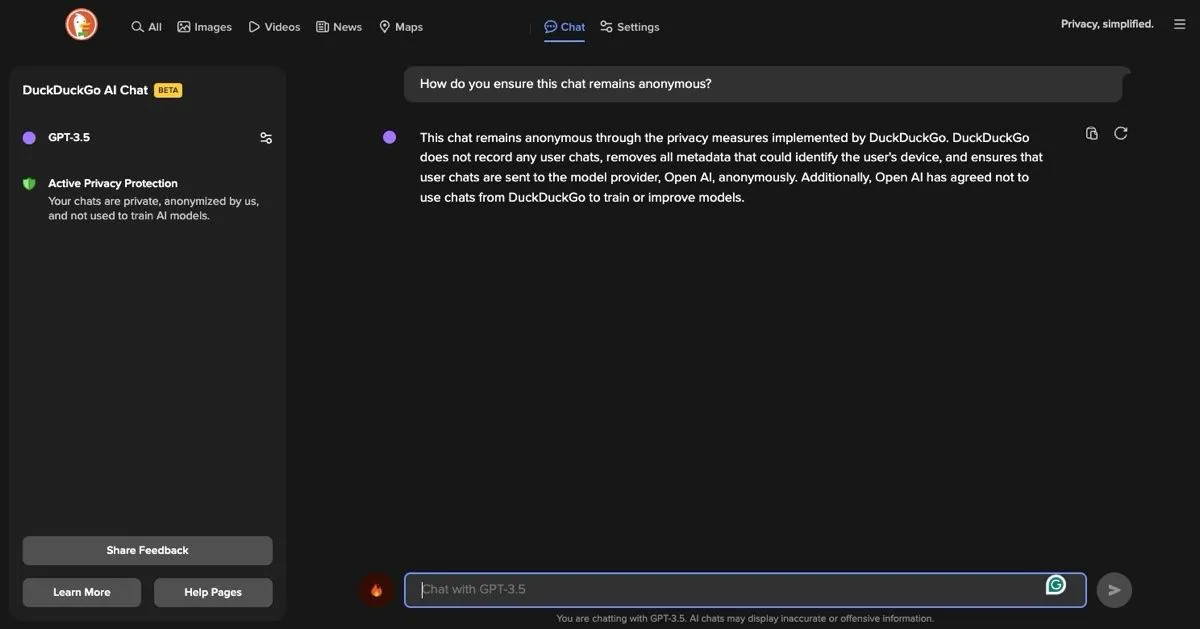The image size is (1200, 629).
Task: Switch to the Images tab
Action: coord(205,24)
